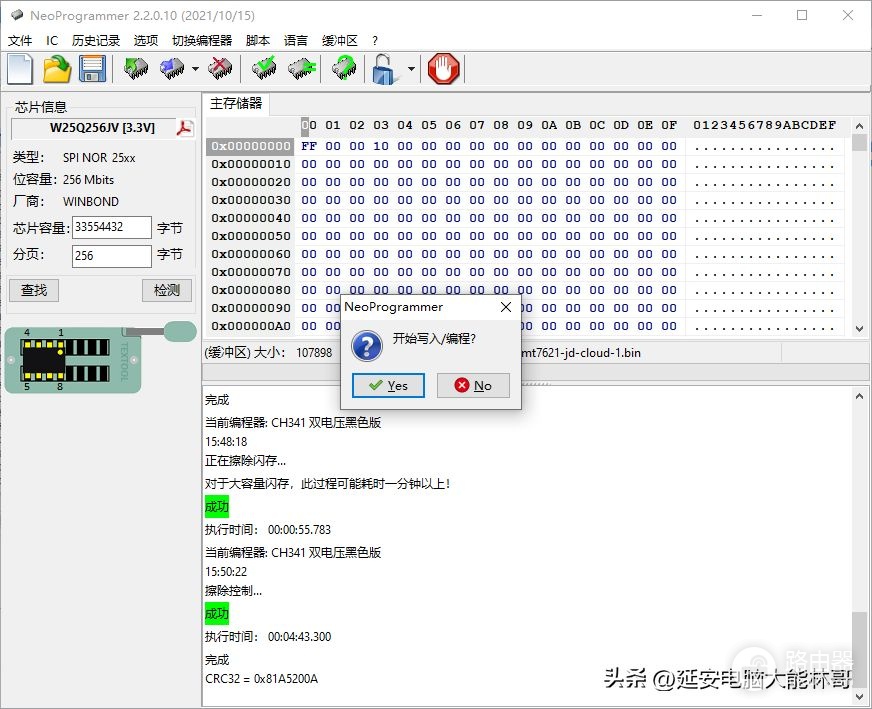
Task: Click the 15:50:22 timestamp log line
Action: (226, 572)
